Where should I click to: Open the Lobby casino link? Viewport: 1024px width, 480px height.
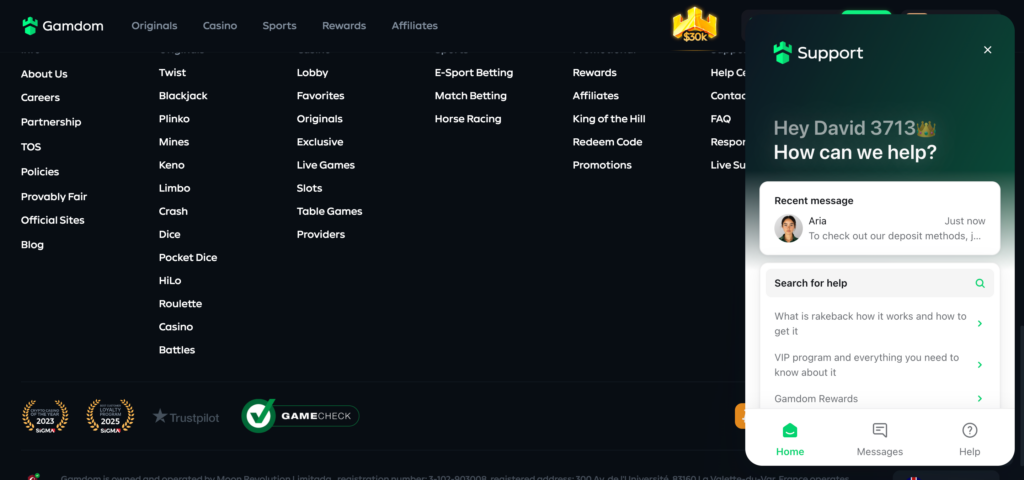pyautogui.click(x=312, y=72)
